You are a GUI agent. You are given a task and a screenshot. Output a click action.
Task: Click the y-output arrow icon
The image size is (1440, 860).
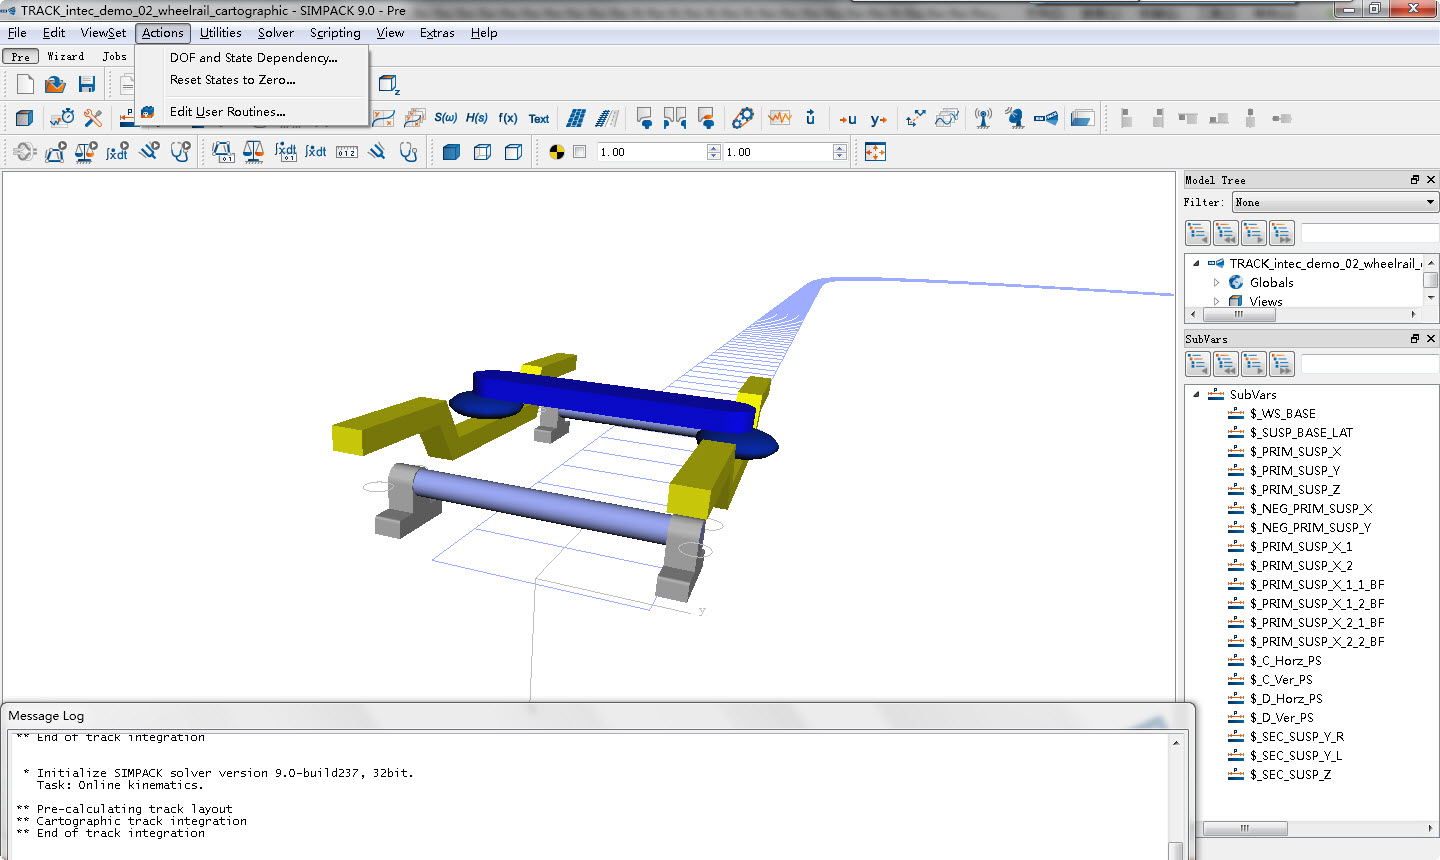click(x=879, y=119)
